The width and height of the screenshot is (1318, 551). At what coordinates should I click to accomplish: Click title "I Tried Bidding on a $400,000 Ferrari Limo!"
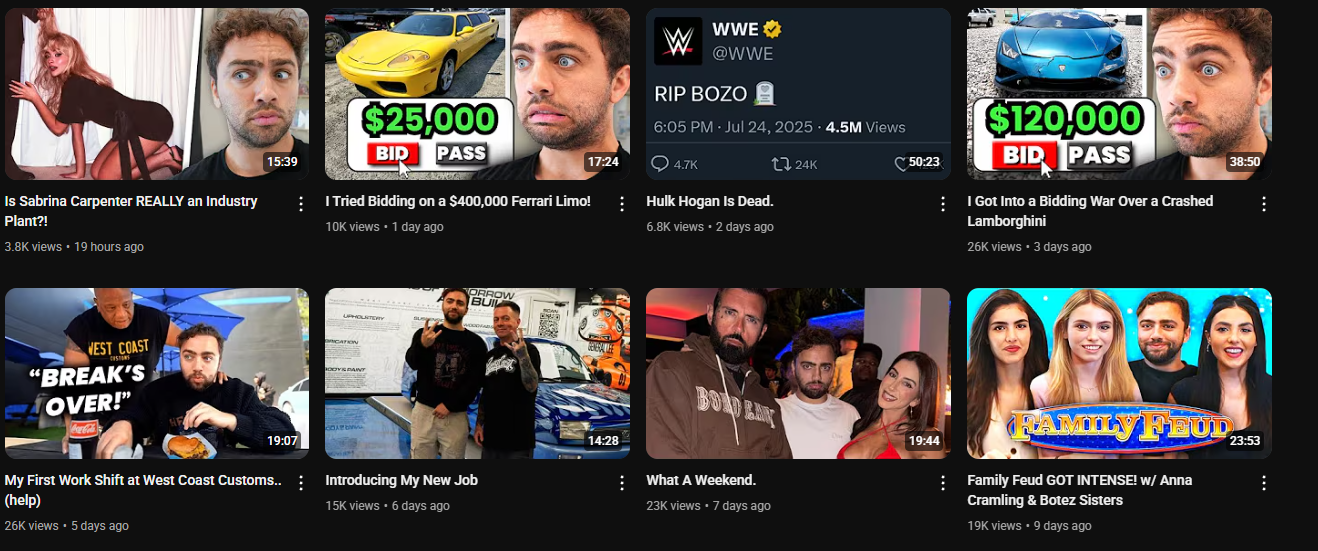(458, 201)
